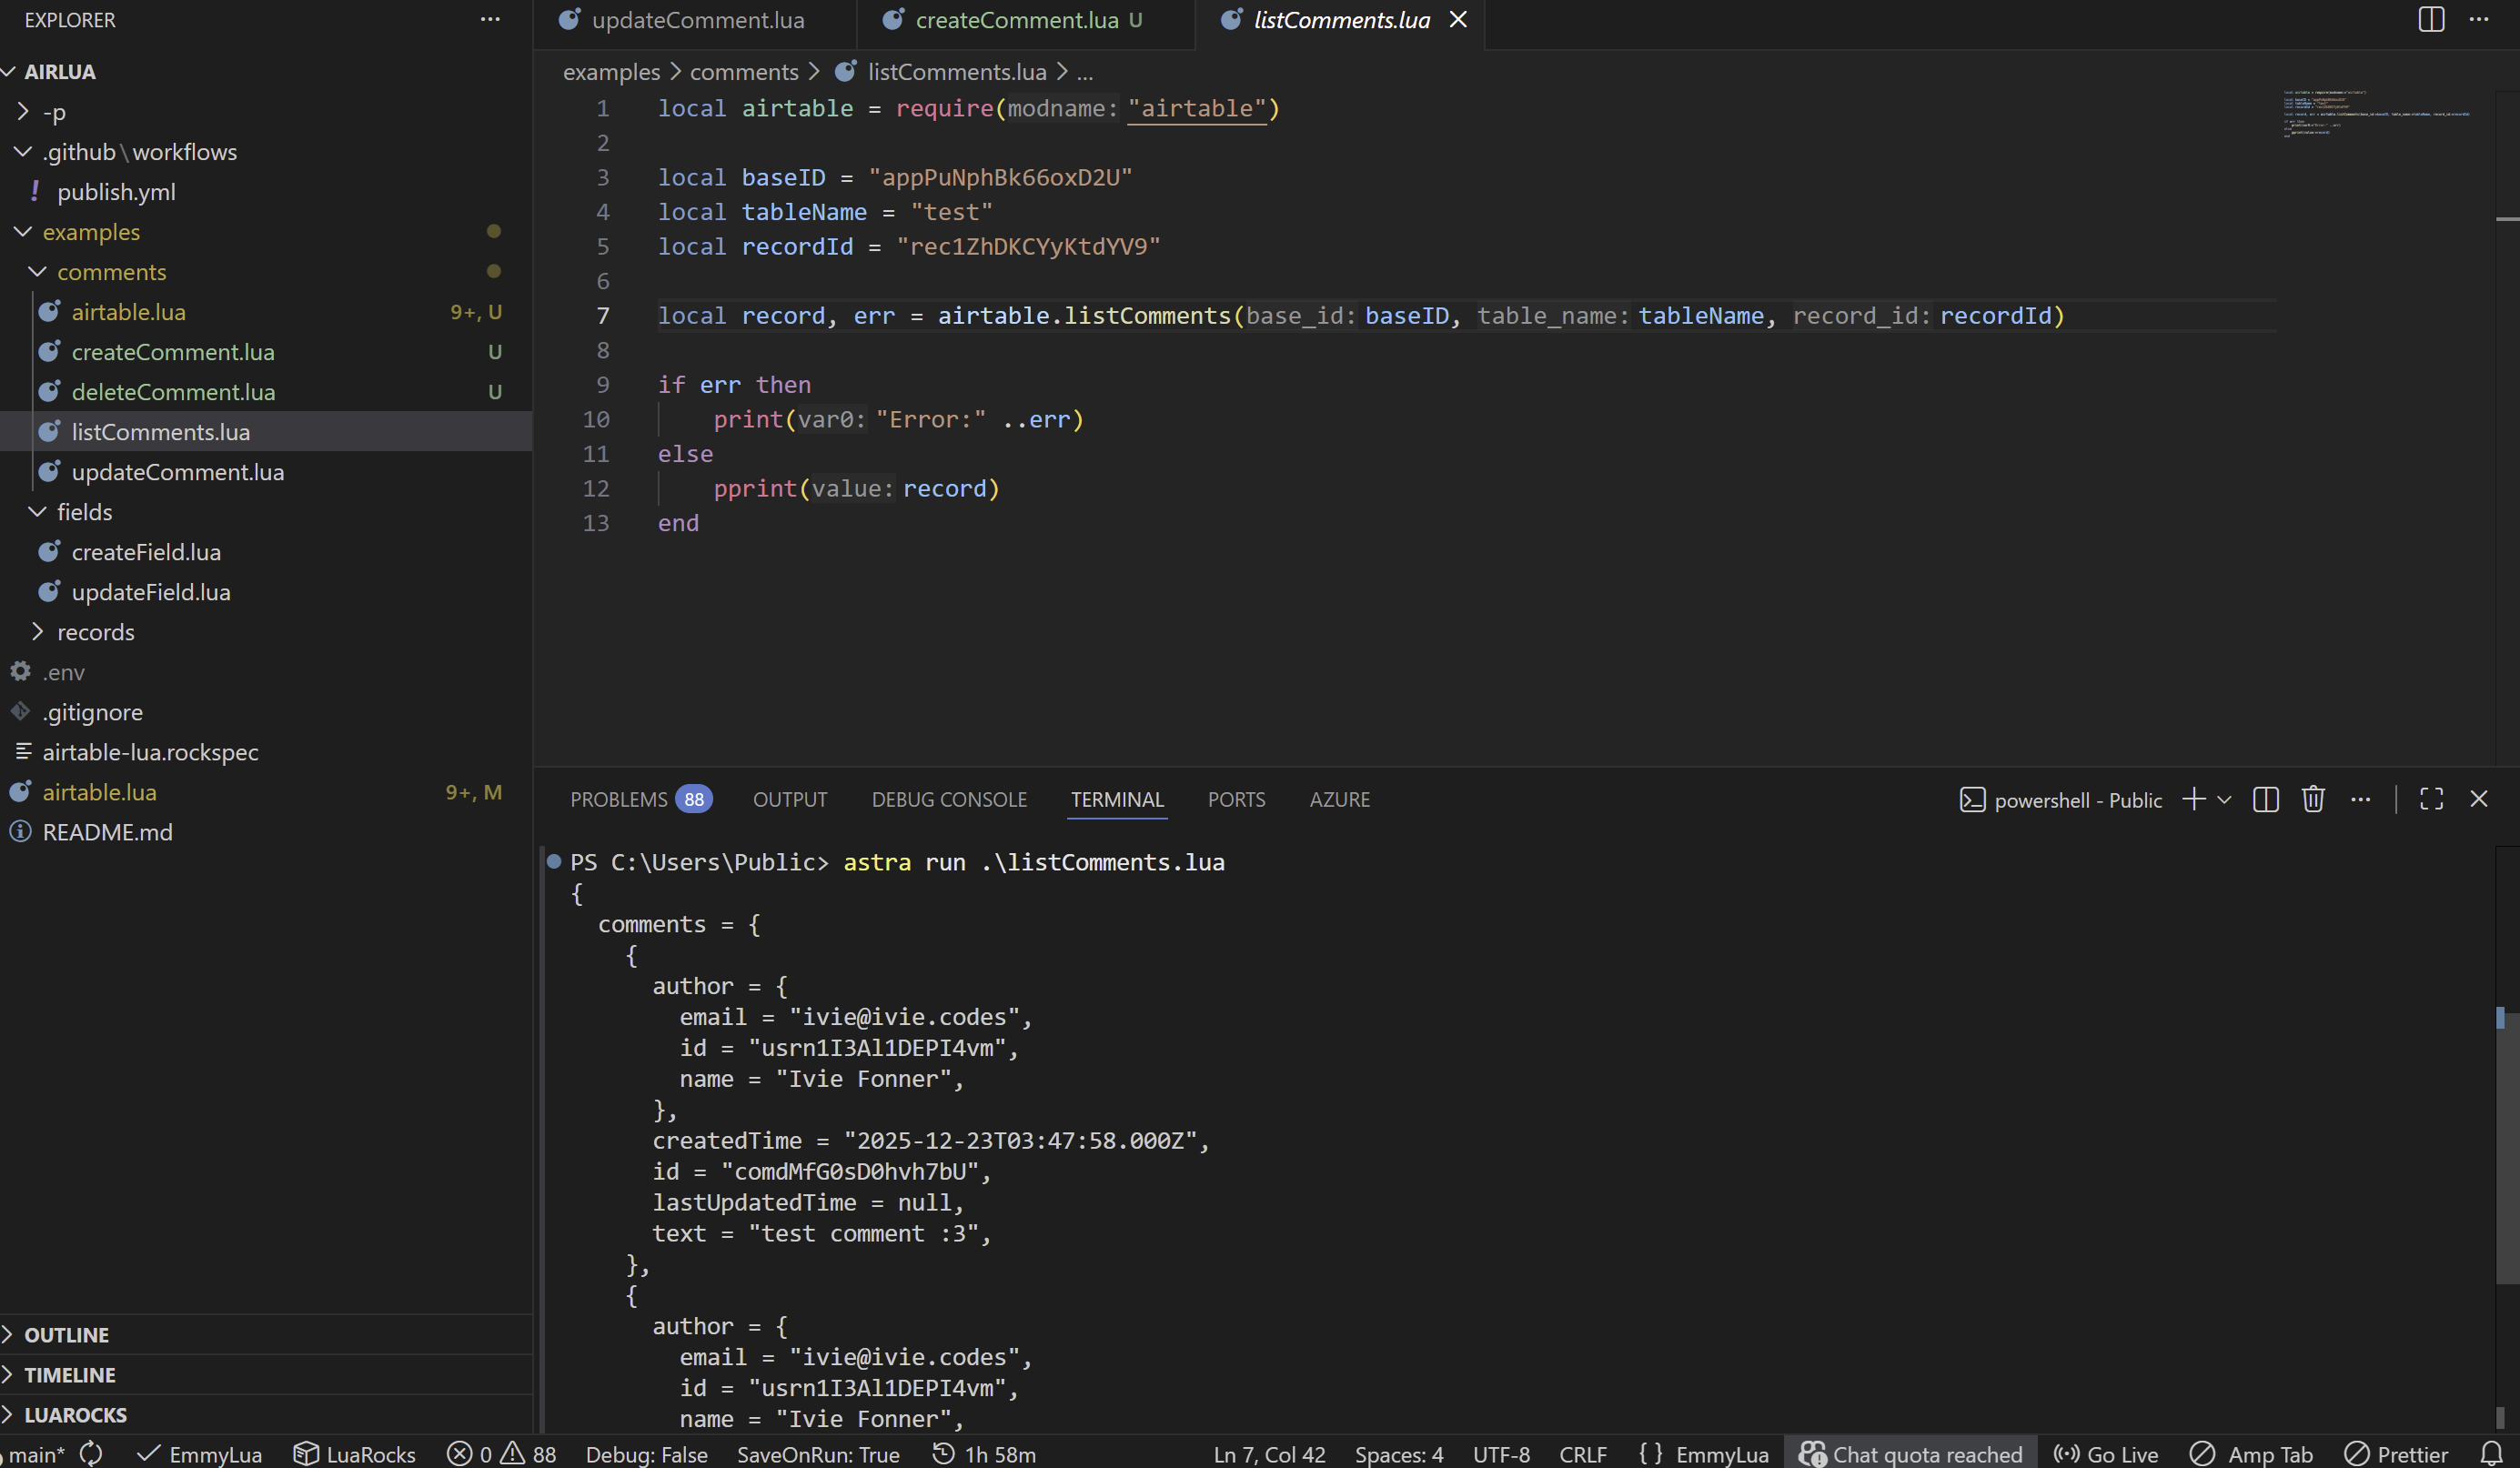This screenshot has width=2520, height=1468.
Task: Switch to the DEBUG CONSOLE tab
Action: coord(948,799)
